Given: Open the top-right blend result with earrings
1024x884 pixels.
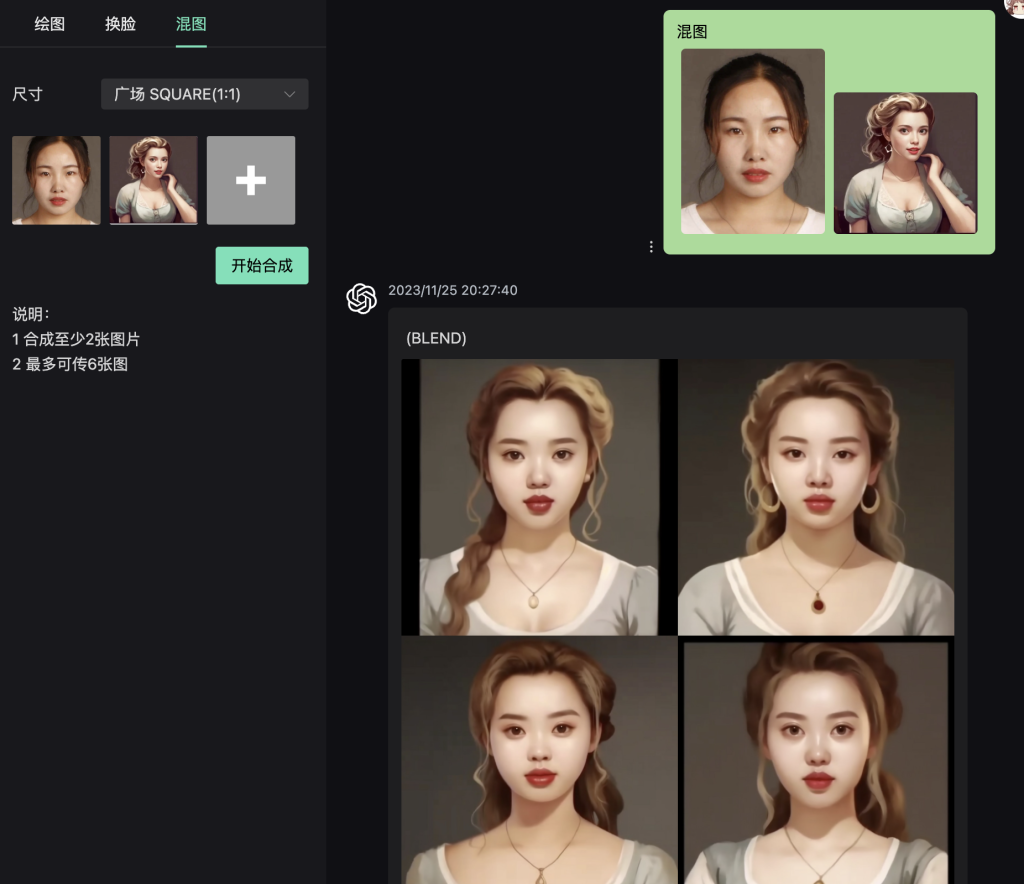Looking at the screenshot, I should click(816, 497).
